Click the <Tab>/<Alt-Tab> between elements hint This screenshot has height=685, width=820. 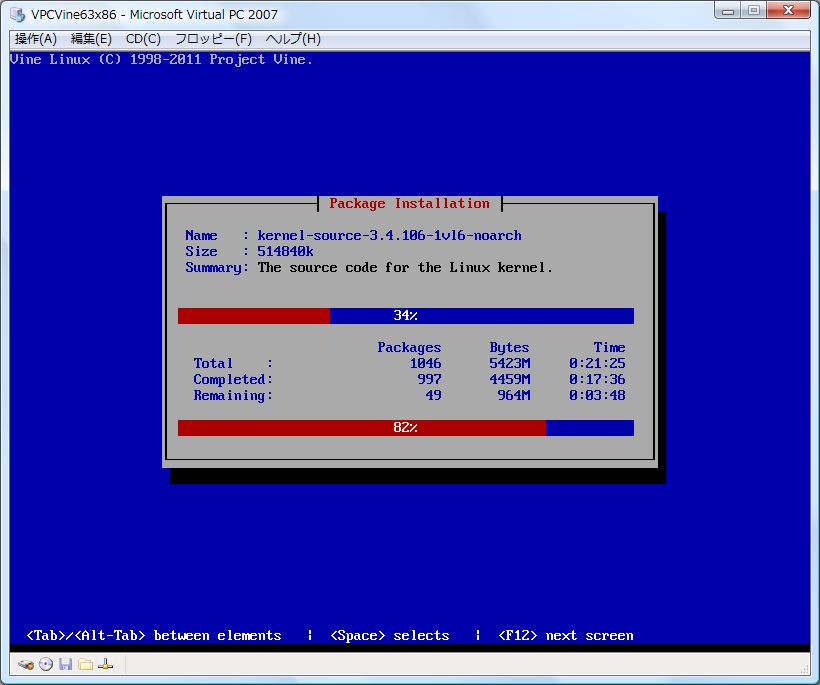(x=154, y=636)
